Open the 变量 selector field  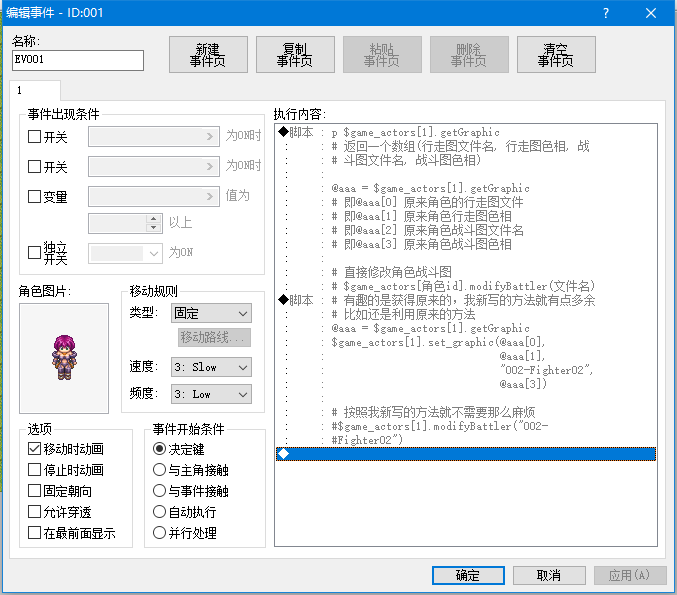coord(154,196)
